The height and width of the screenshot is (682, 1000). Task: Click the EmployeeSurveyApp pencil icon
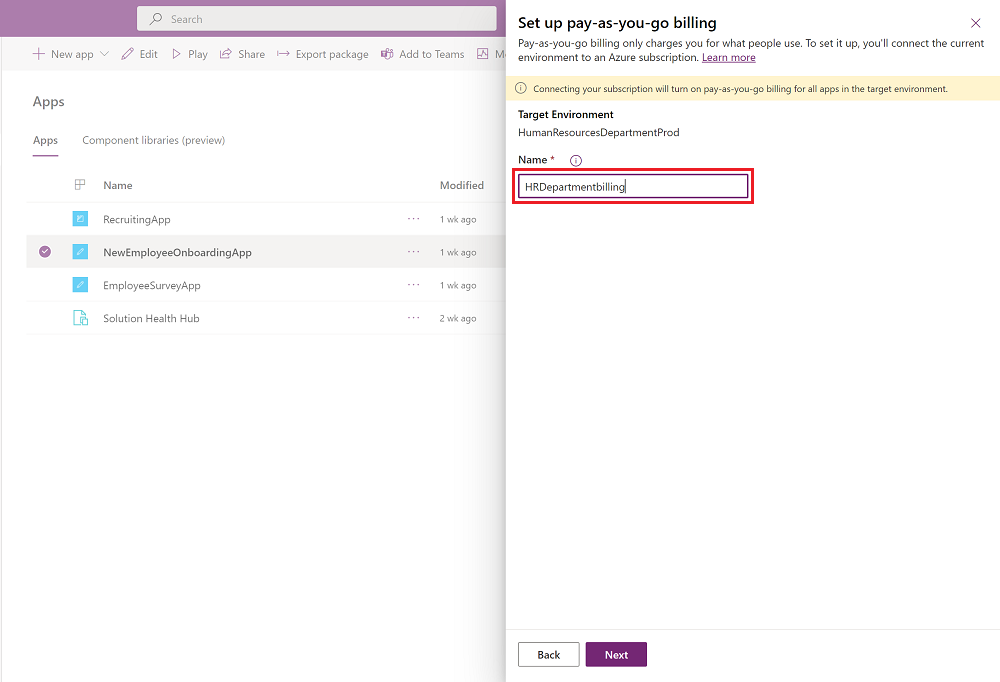click(80, 285)
